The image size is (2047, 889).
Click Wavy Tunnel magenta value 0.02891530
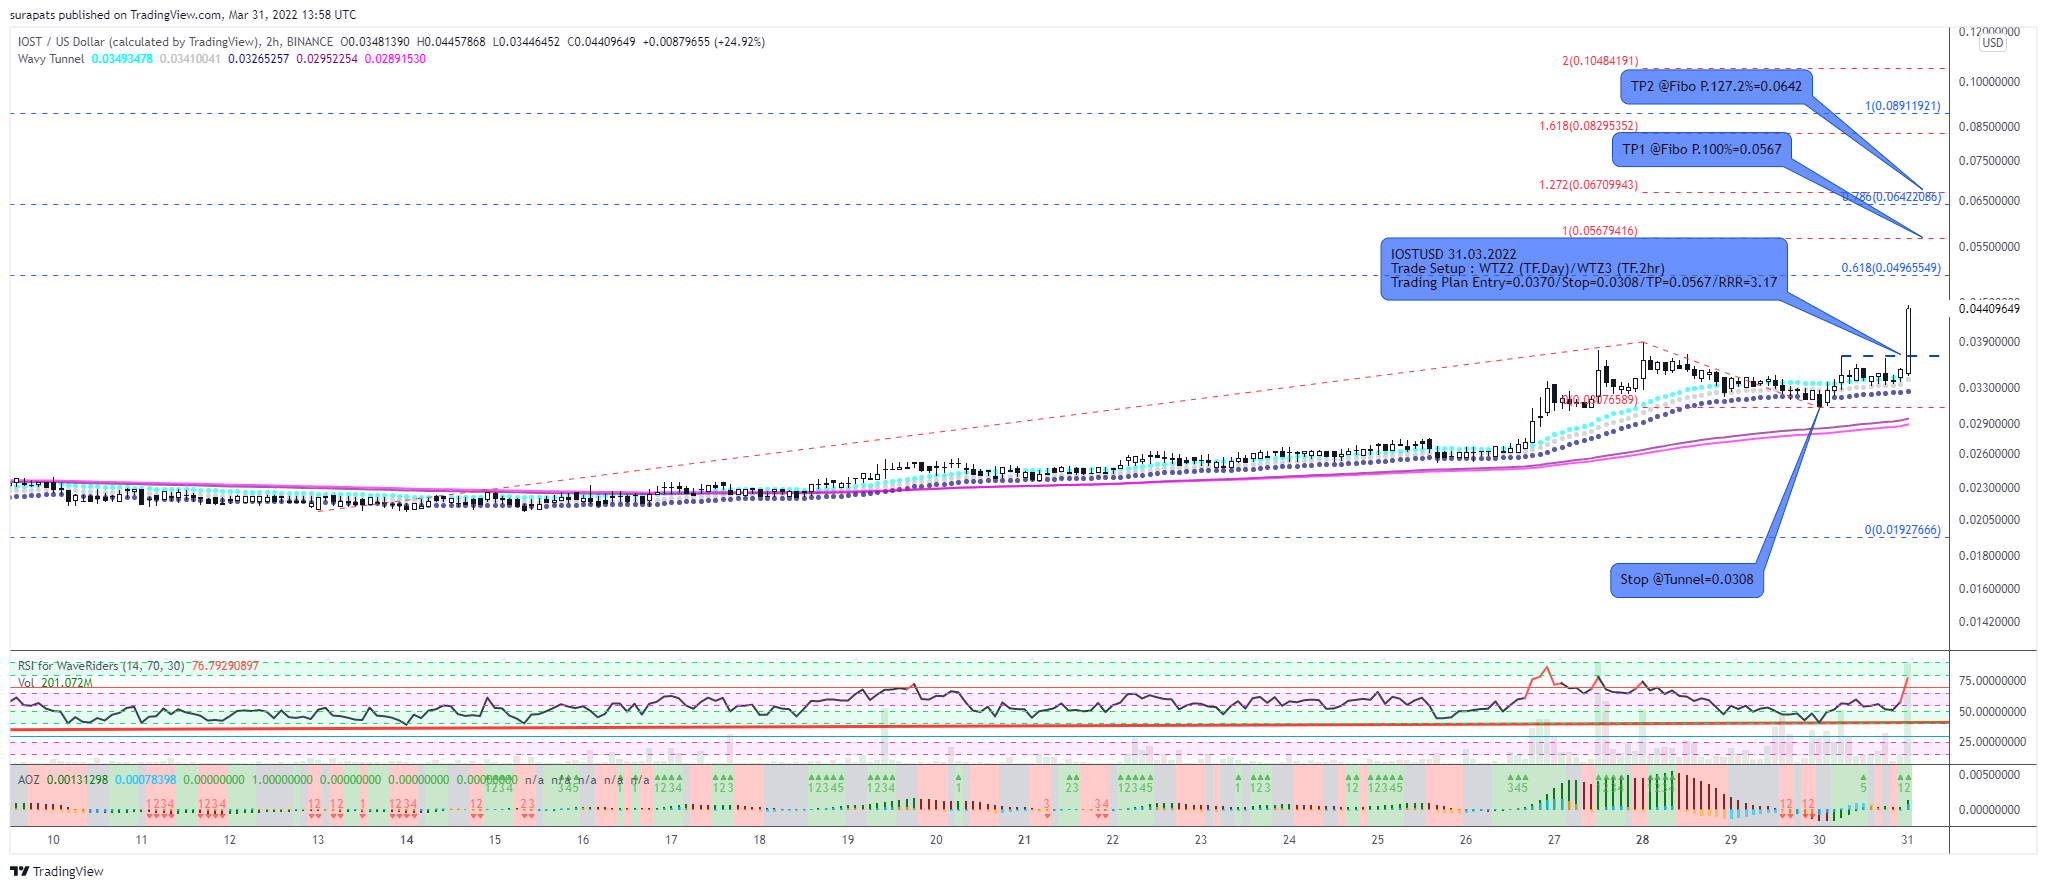point(395,59)
